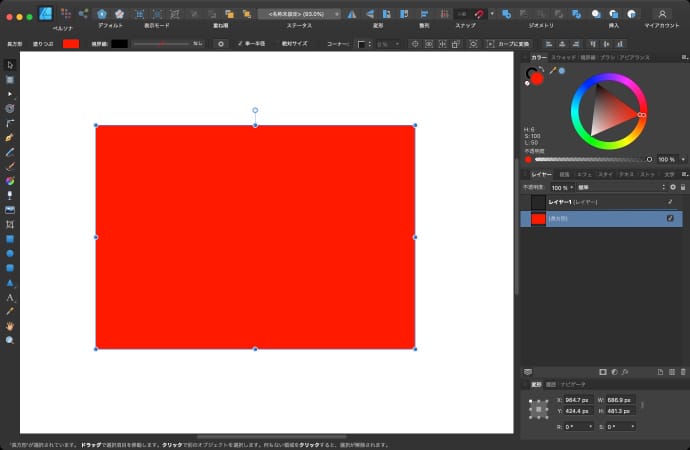690x450 pixels.
Task: Click the W width input field in Transform panel
Action: (619, 400)
